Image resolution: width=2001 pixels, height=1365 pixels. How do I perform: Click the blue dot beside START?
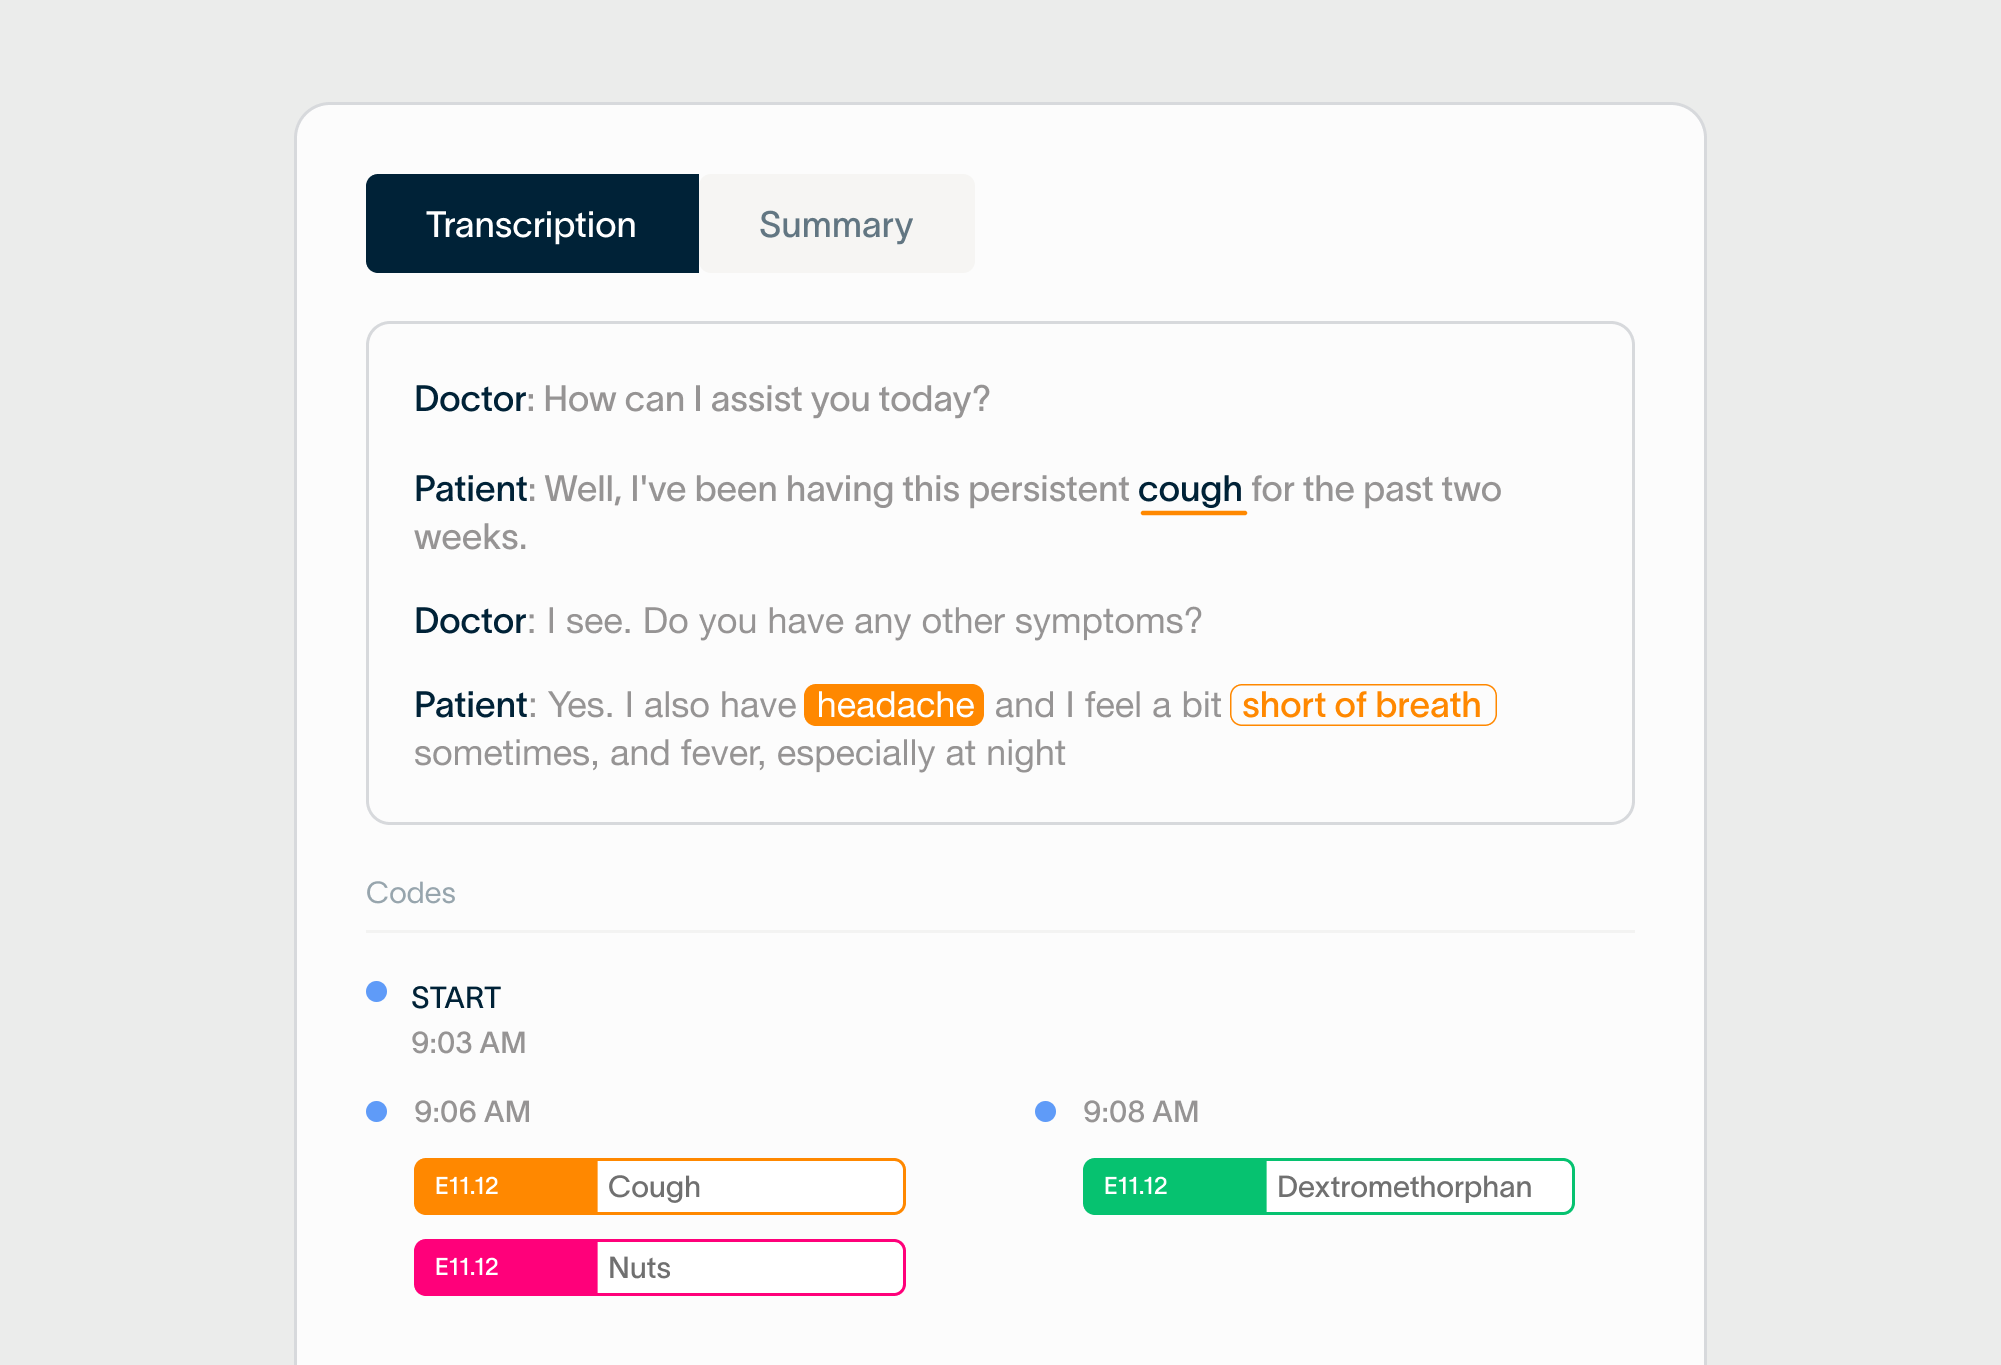(377, 992)
